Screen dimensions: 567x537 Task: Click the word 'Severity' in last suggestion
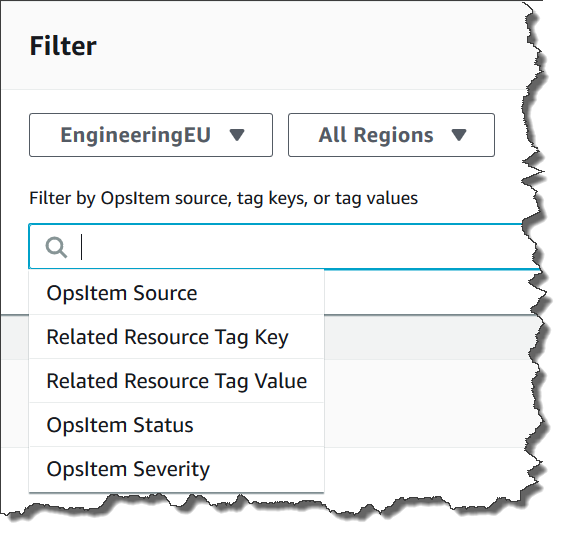(171, 469)
